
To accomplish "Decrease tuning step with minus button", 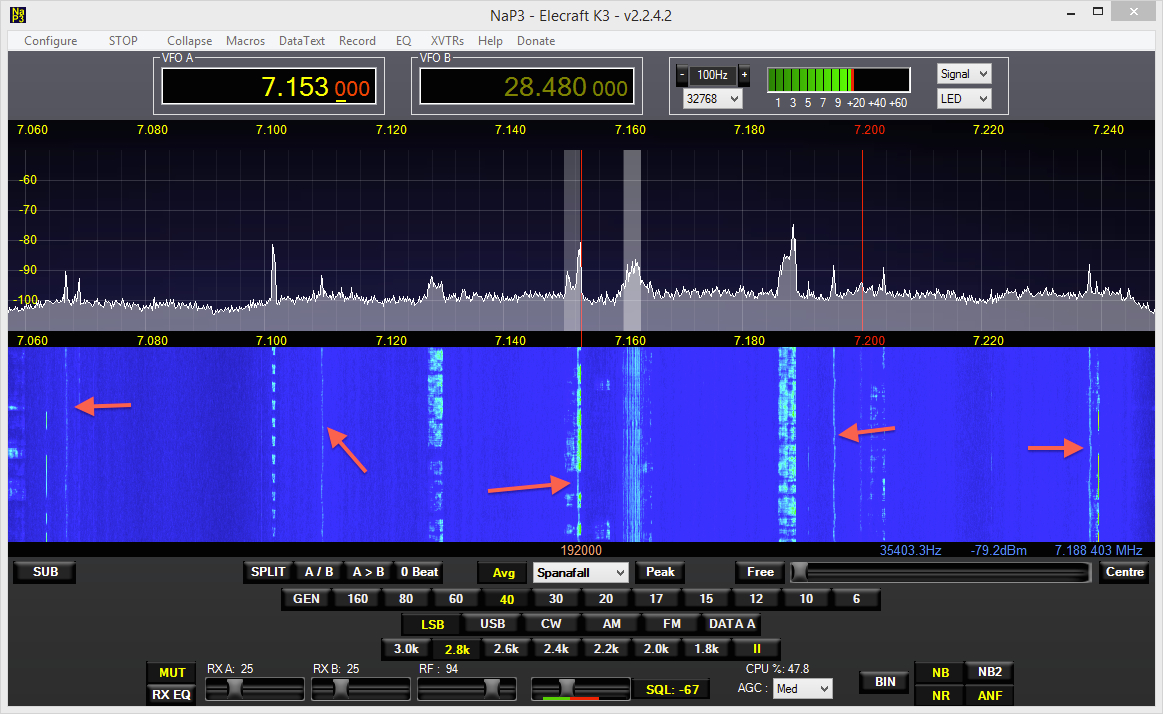I will pos(682,75).
